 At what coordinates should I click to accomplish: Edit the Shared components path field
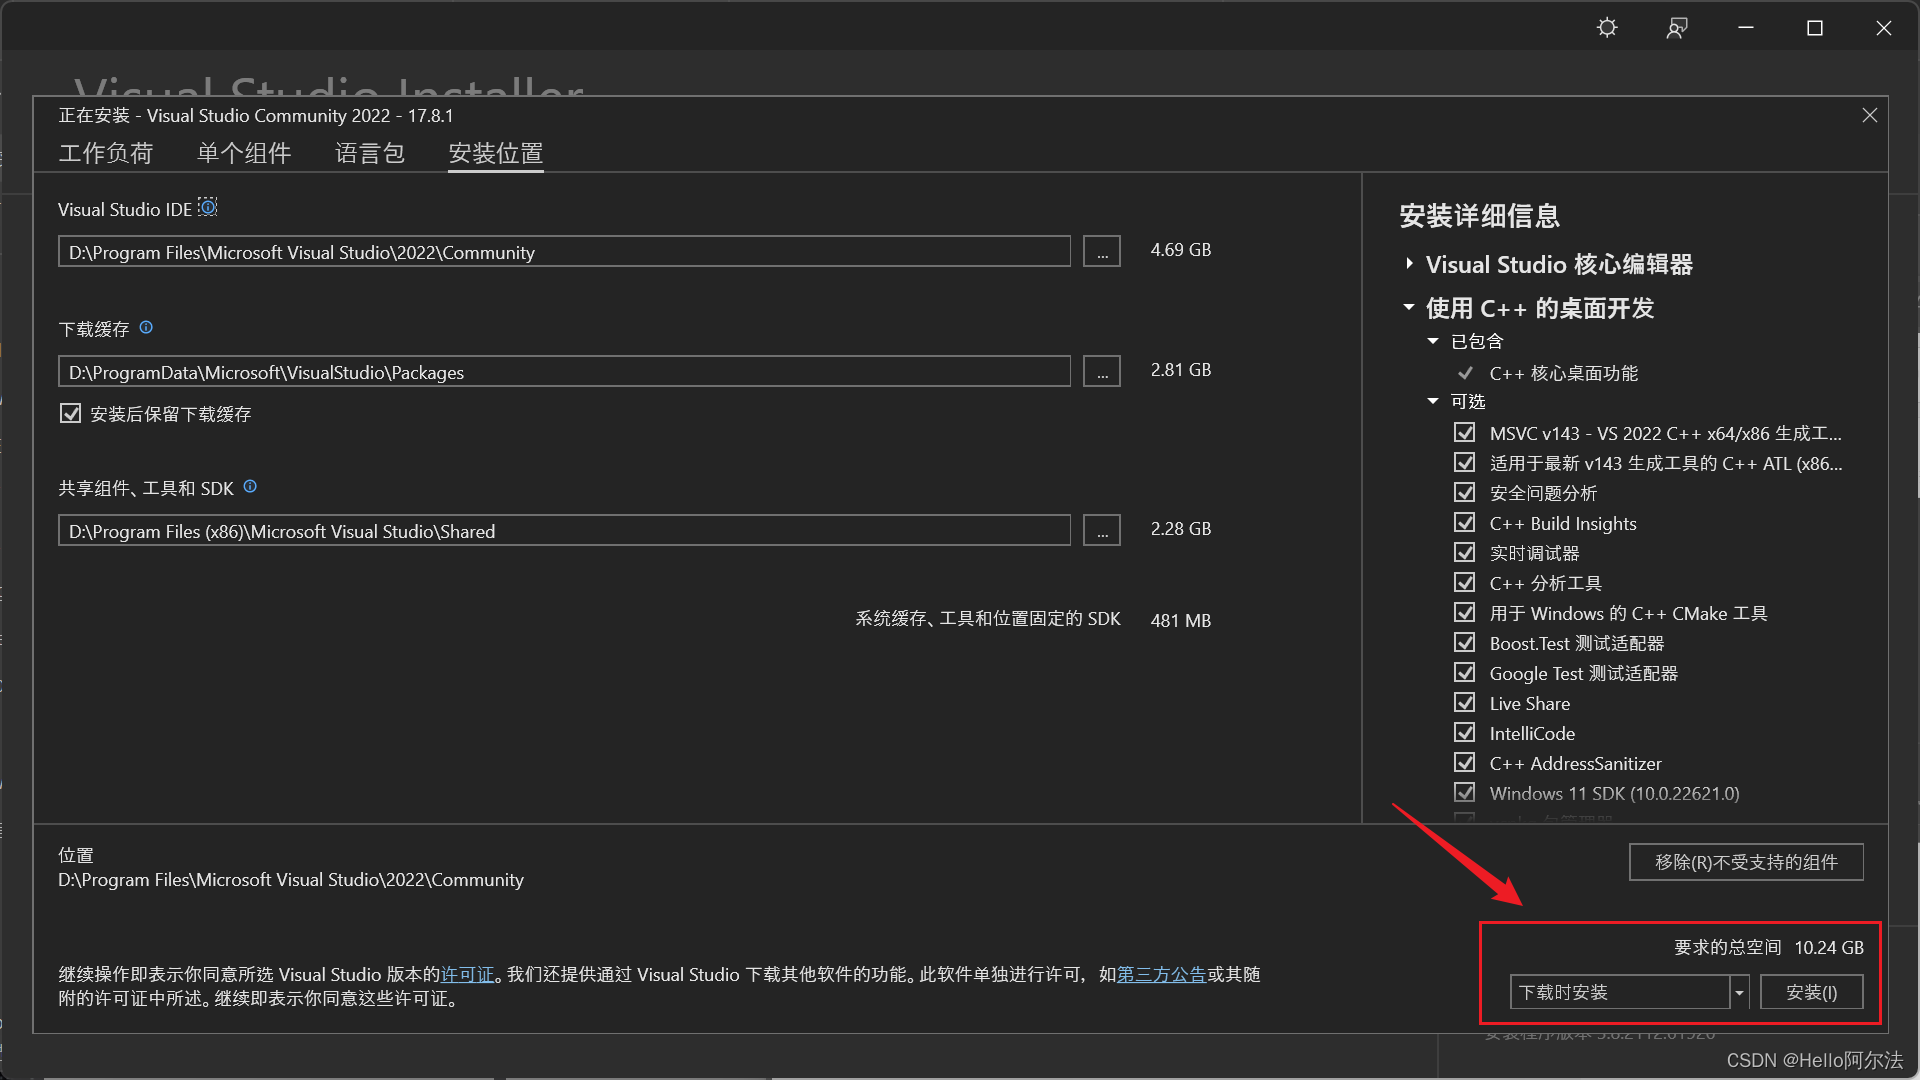[x=564, y=530]
